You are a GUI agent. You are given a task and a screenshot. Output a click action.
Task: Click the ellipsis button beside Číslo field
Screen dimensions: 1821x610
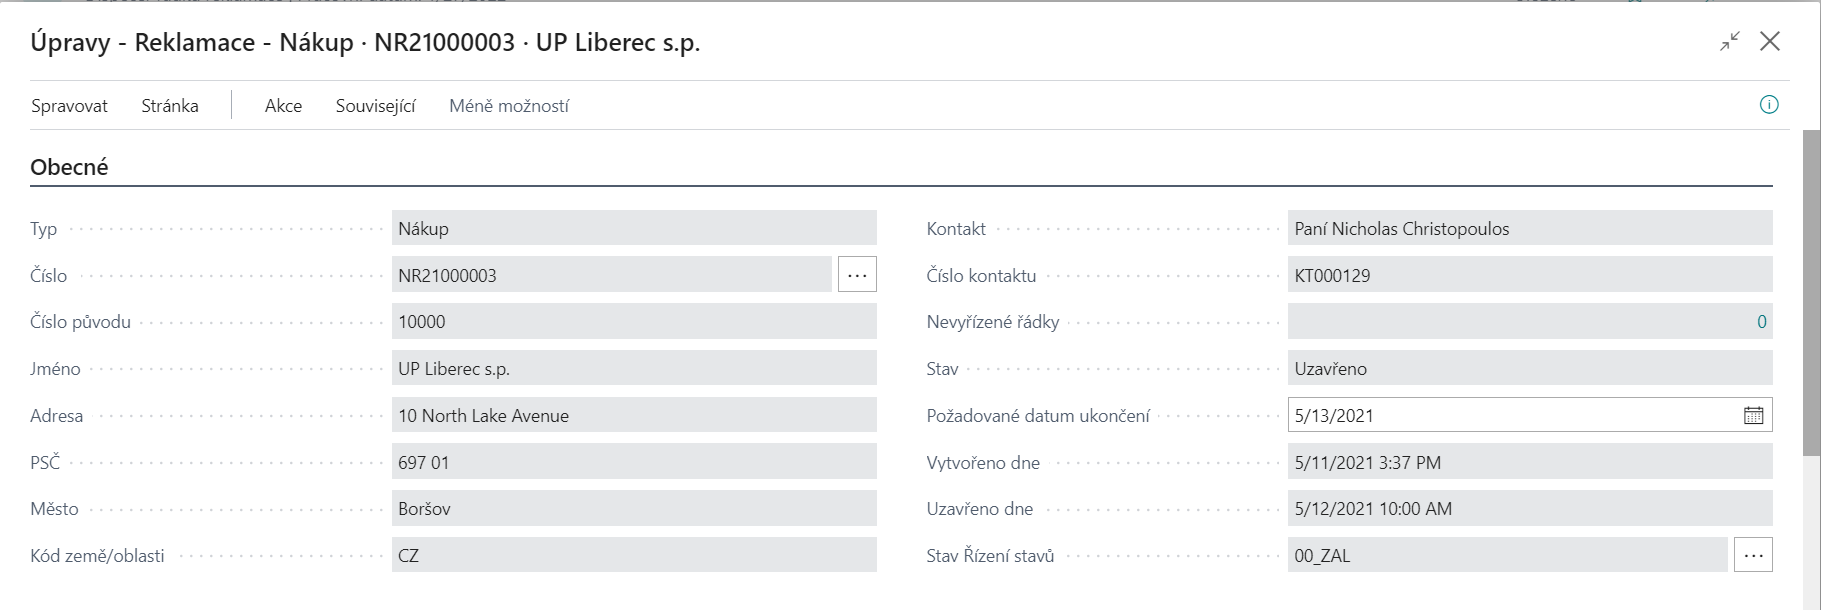[x=856, y=275]
